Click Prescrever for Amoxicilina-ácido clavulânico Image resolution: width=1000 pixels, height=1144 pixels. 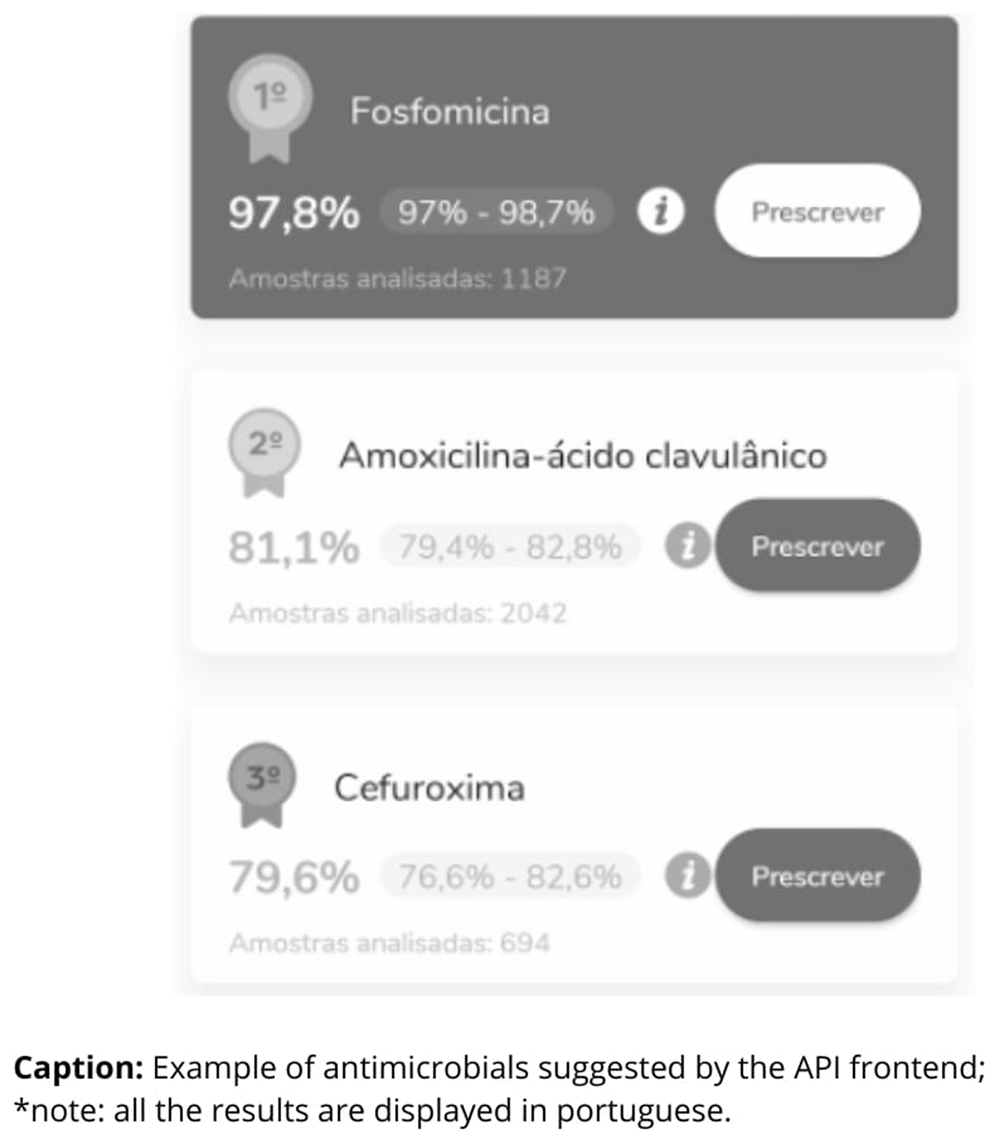coord(818,546)
